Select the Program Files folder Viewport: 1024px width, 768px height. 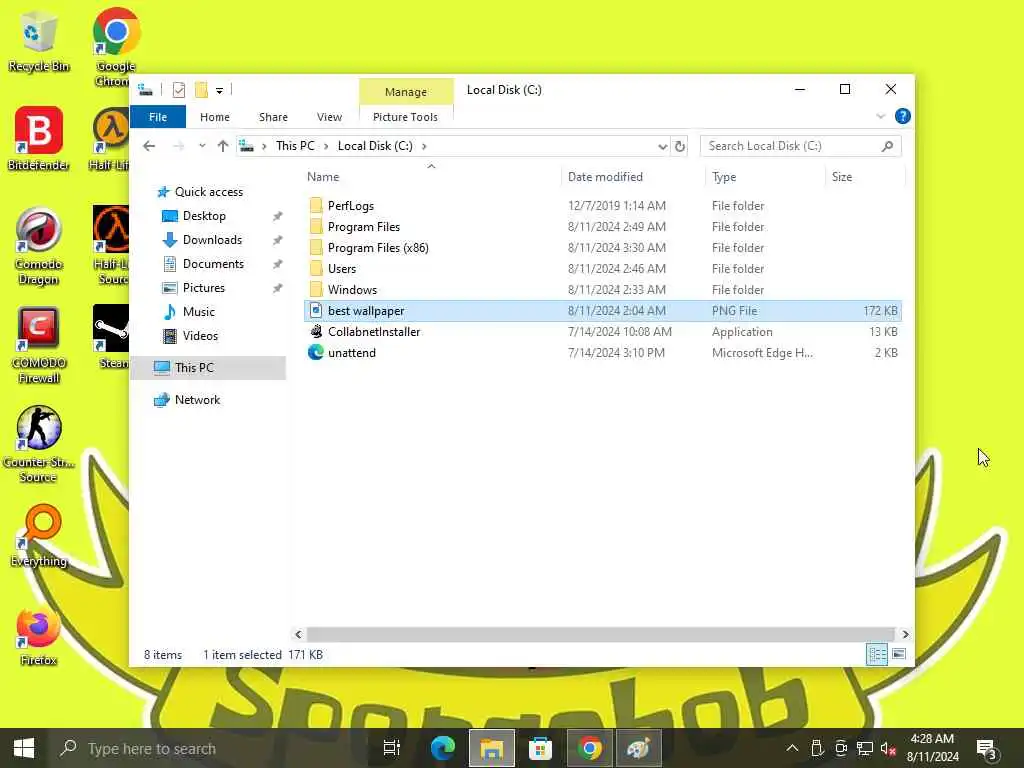coord(602,227)
